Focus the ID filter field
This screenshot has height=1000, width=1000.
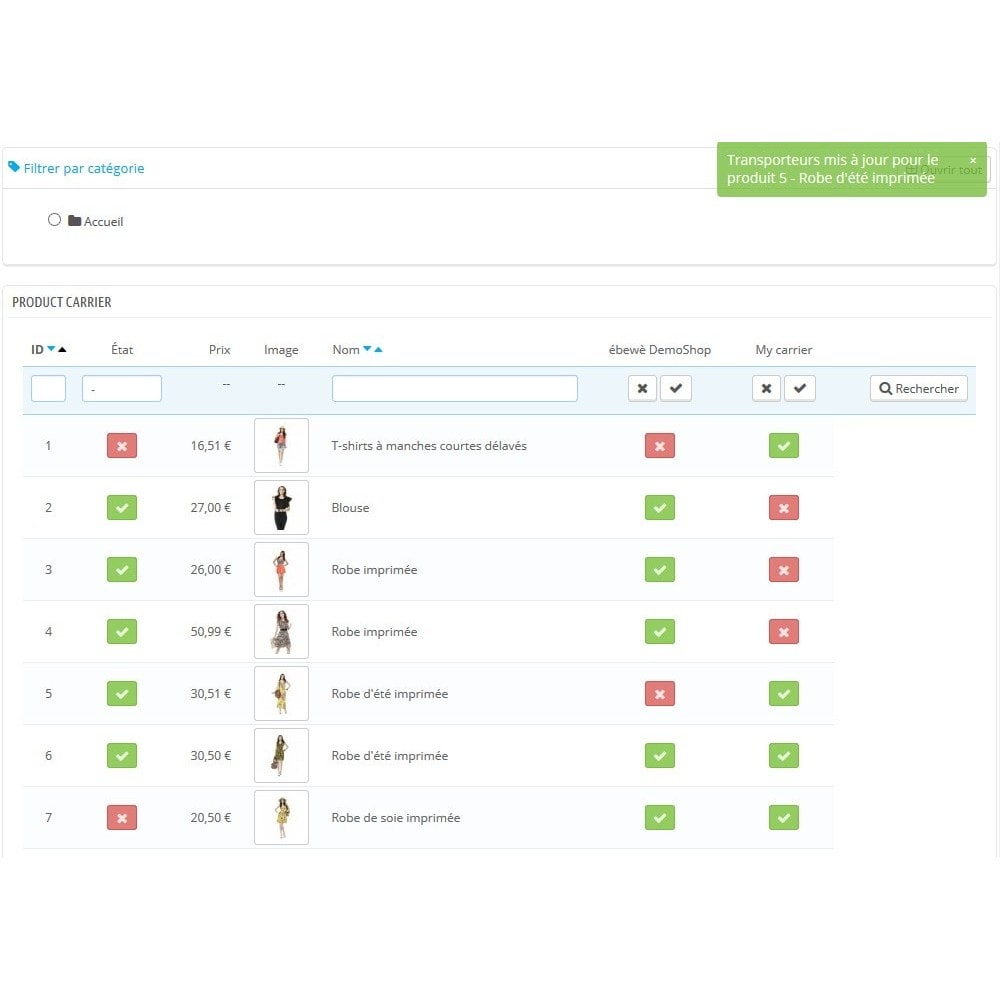pyautogui.click(x=48, y=388)
